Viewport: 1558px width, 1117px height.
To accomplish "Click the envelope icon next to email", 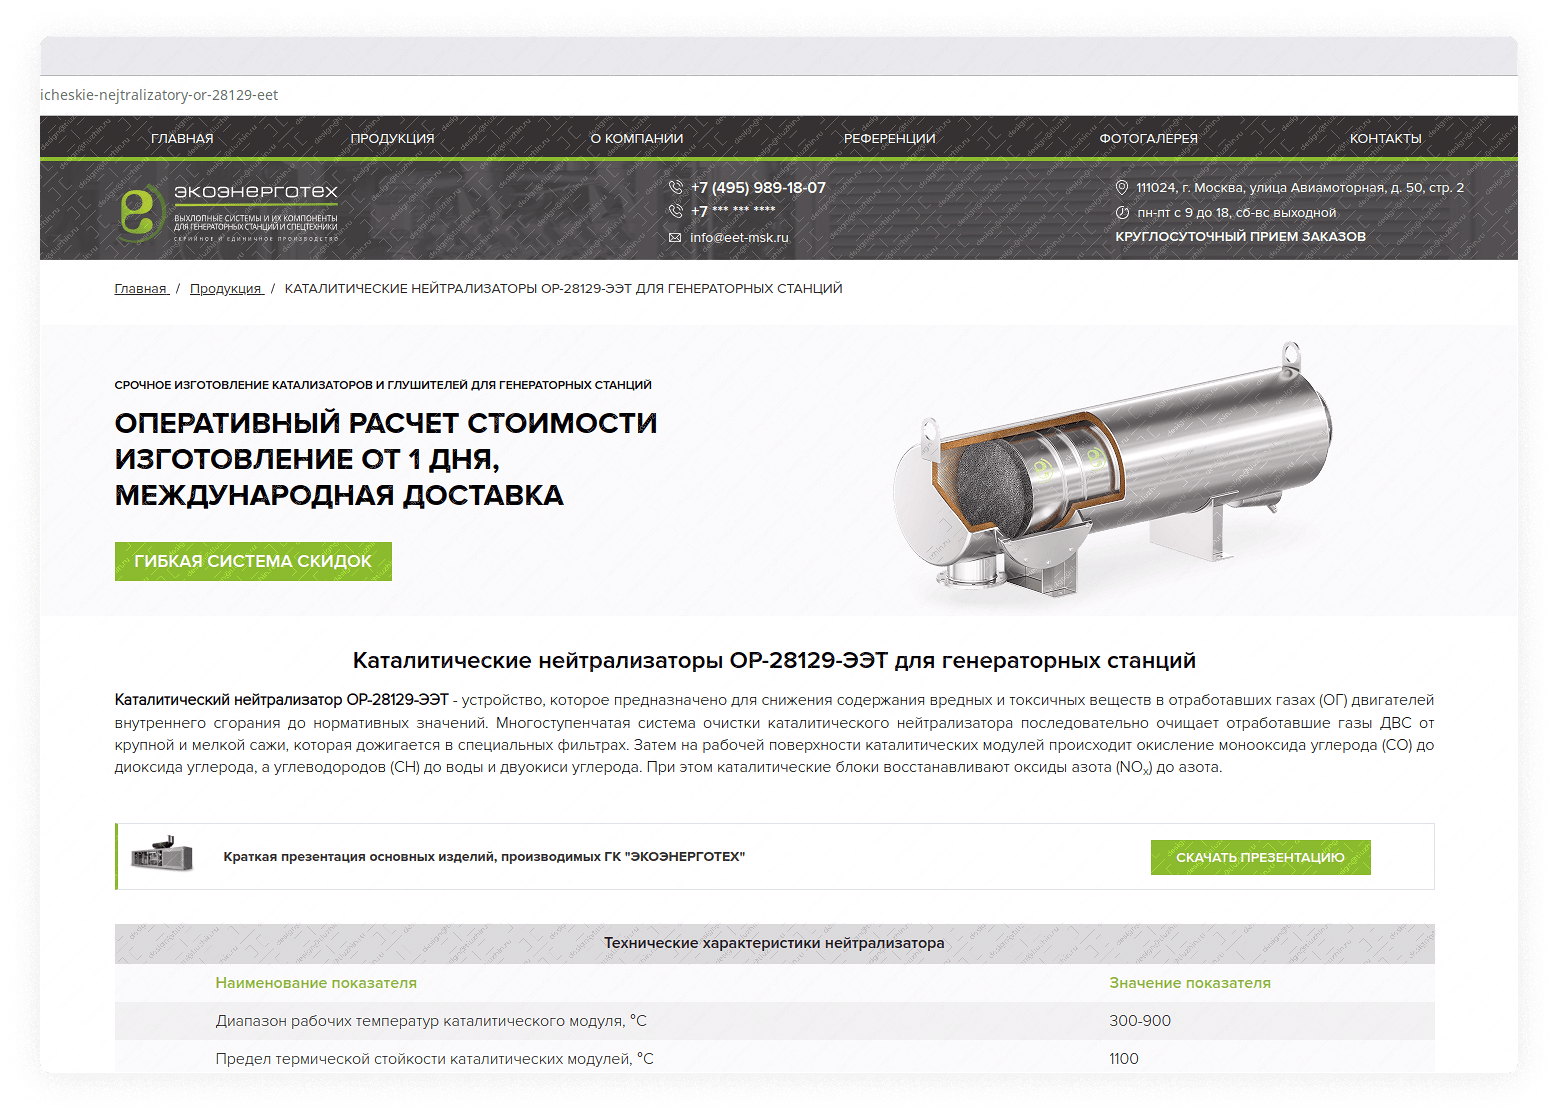I will (x=675, y=238).
